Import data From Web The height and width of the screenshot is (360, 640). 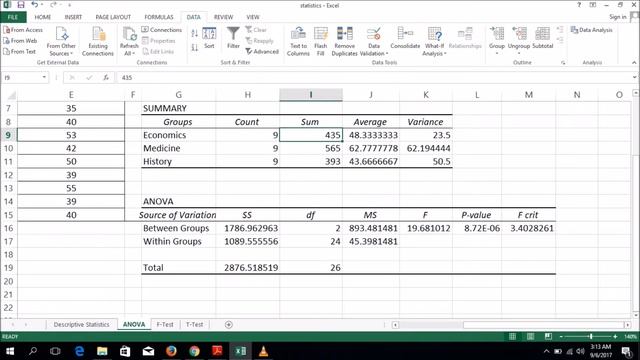click(x=20, y=41)
